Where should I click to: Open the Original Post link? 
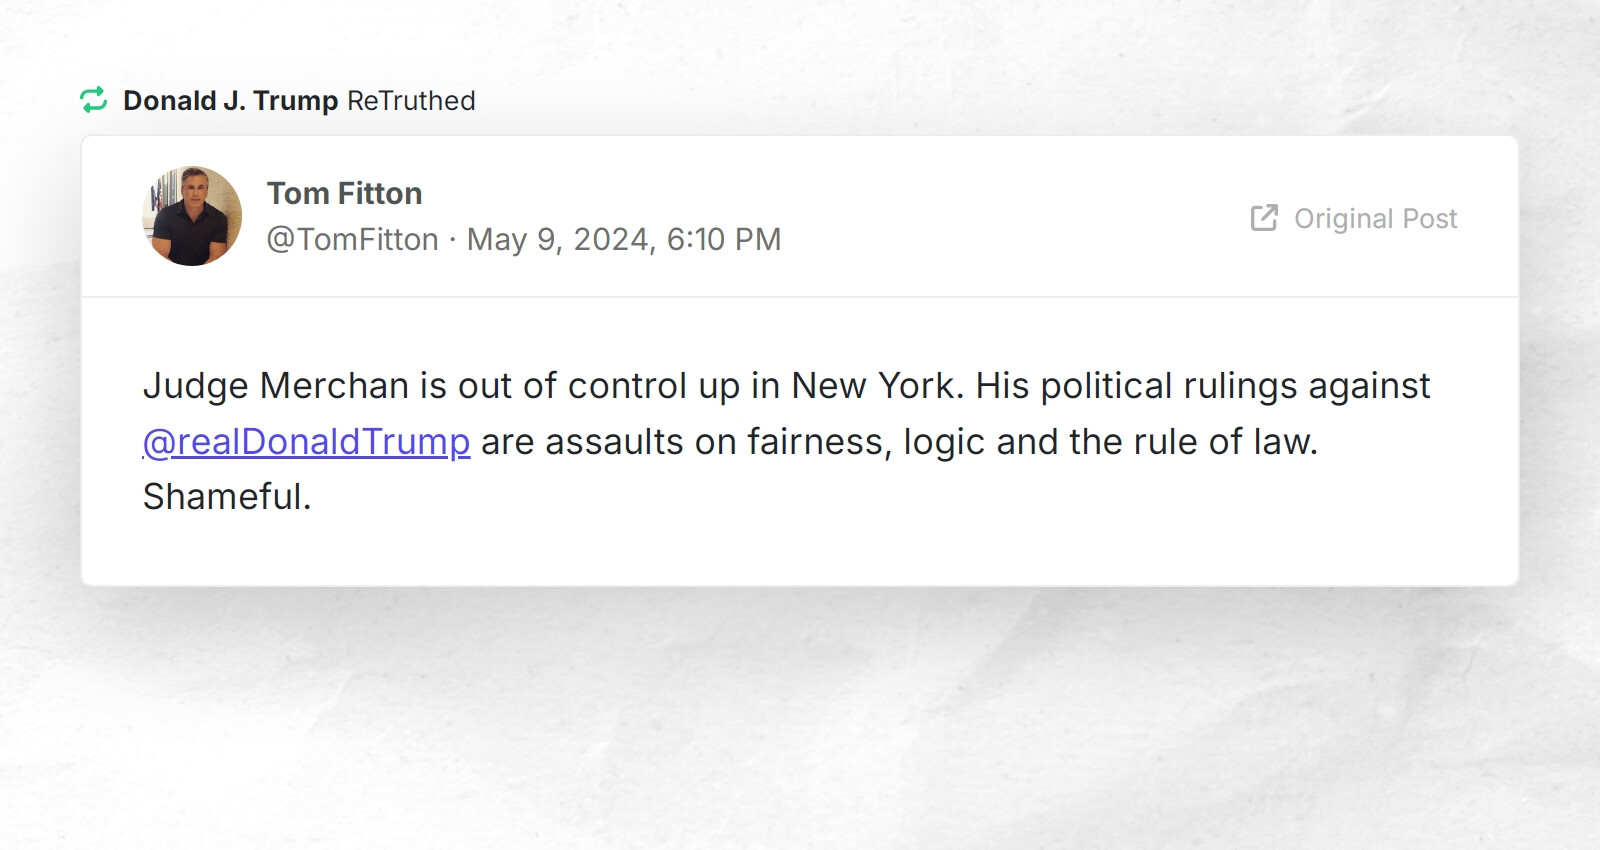pyautogui.click(x=1374, y=218)
